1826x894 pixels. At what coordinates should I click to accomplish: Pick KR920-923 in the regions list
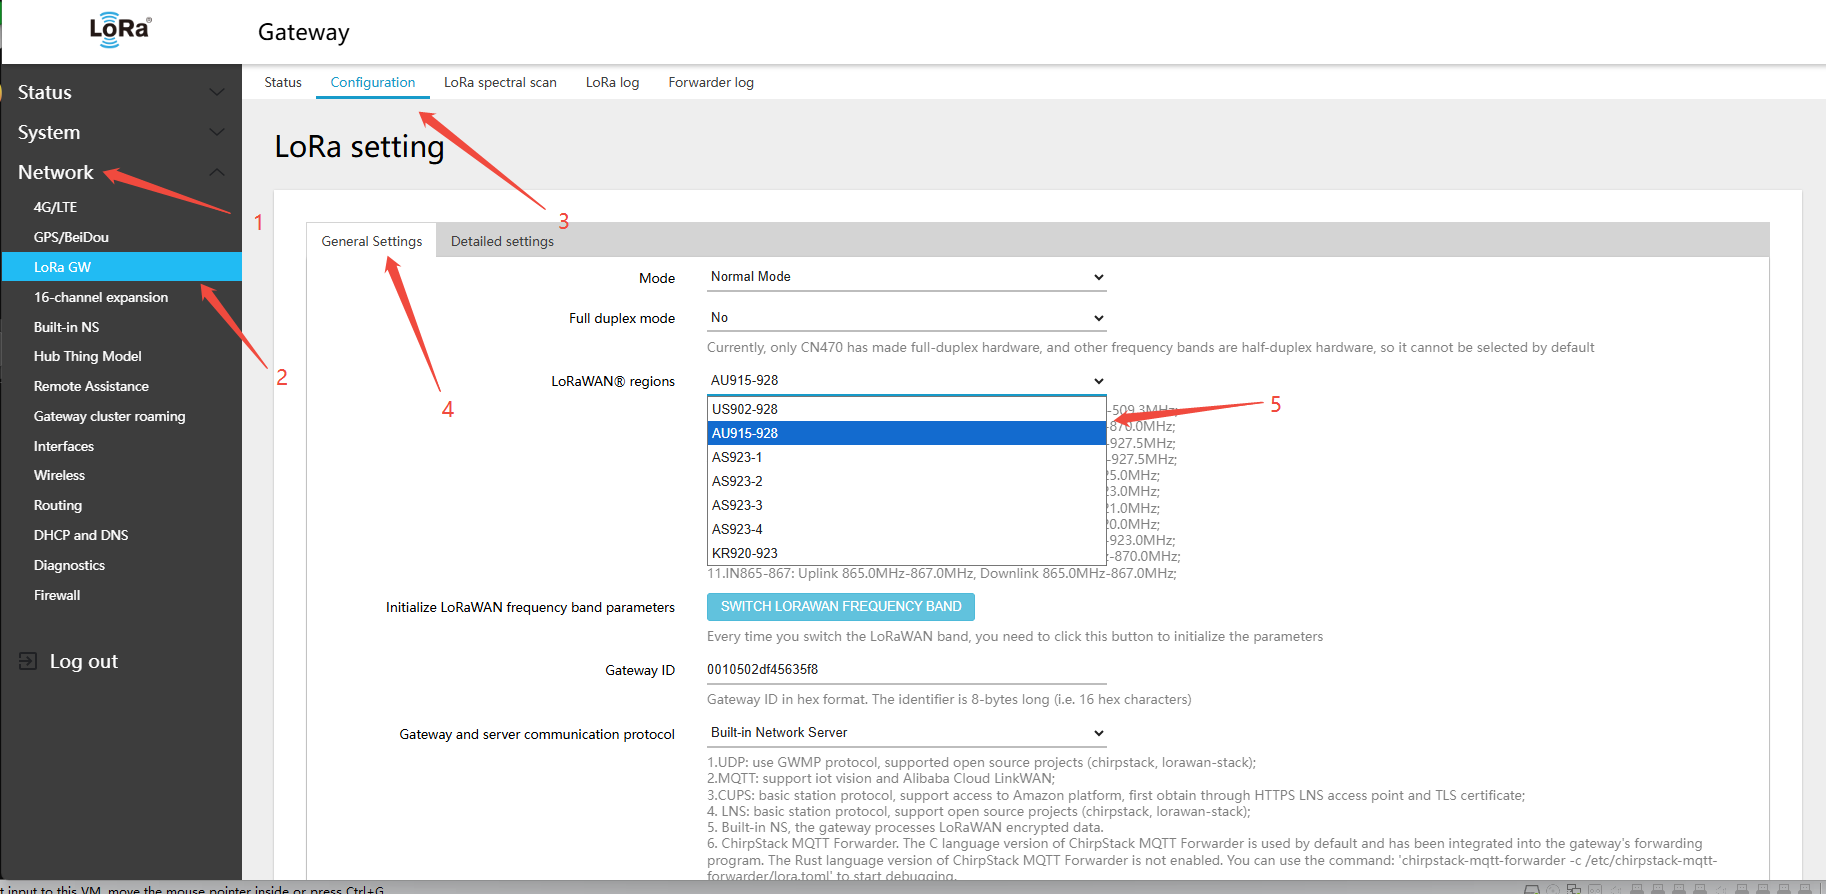pos(745,553)
